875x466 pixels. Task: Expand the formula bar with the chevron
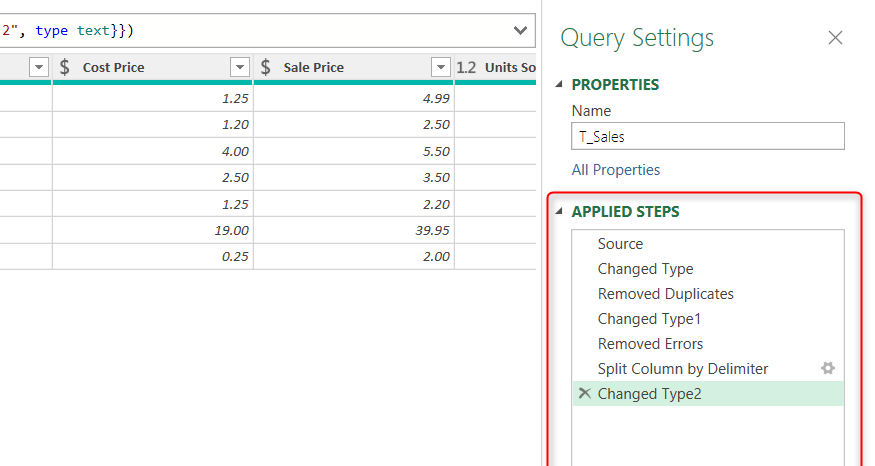click(520, 31)
